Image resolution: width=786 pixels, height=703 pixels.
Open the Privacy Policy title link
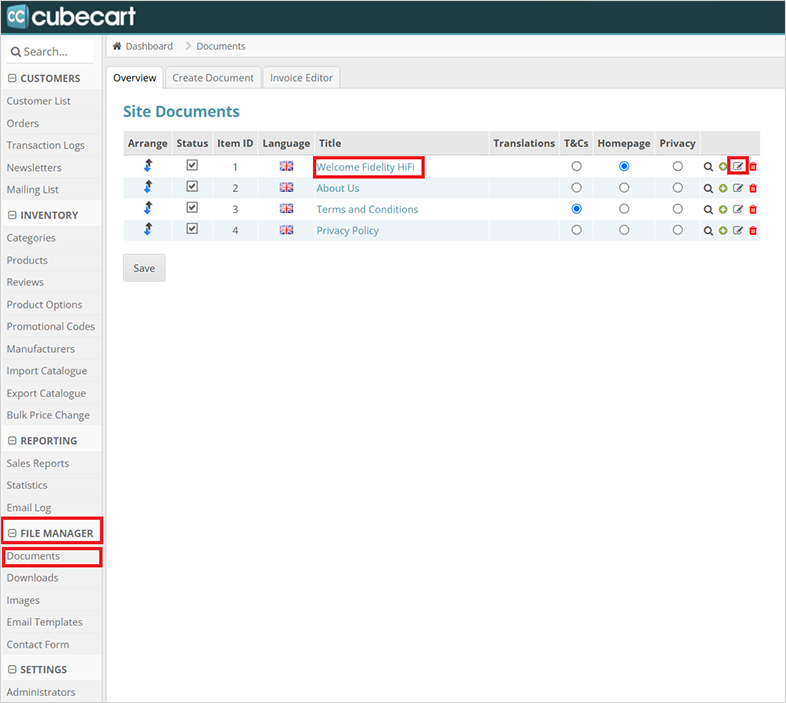(x=347, y=231)
